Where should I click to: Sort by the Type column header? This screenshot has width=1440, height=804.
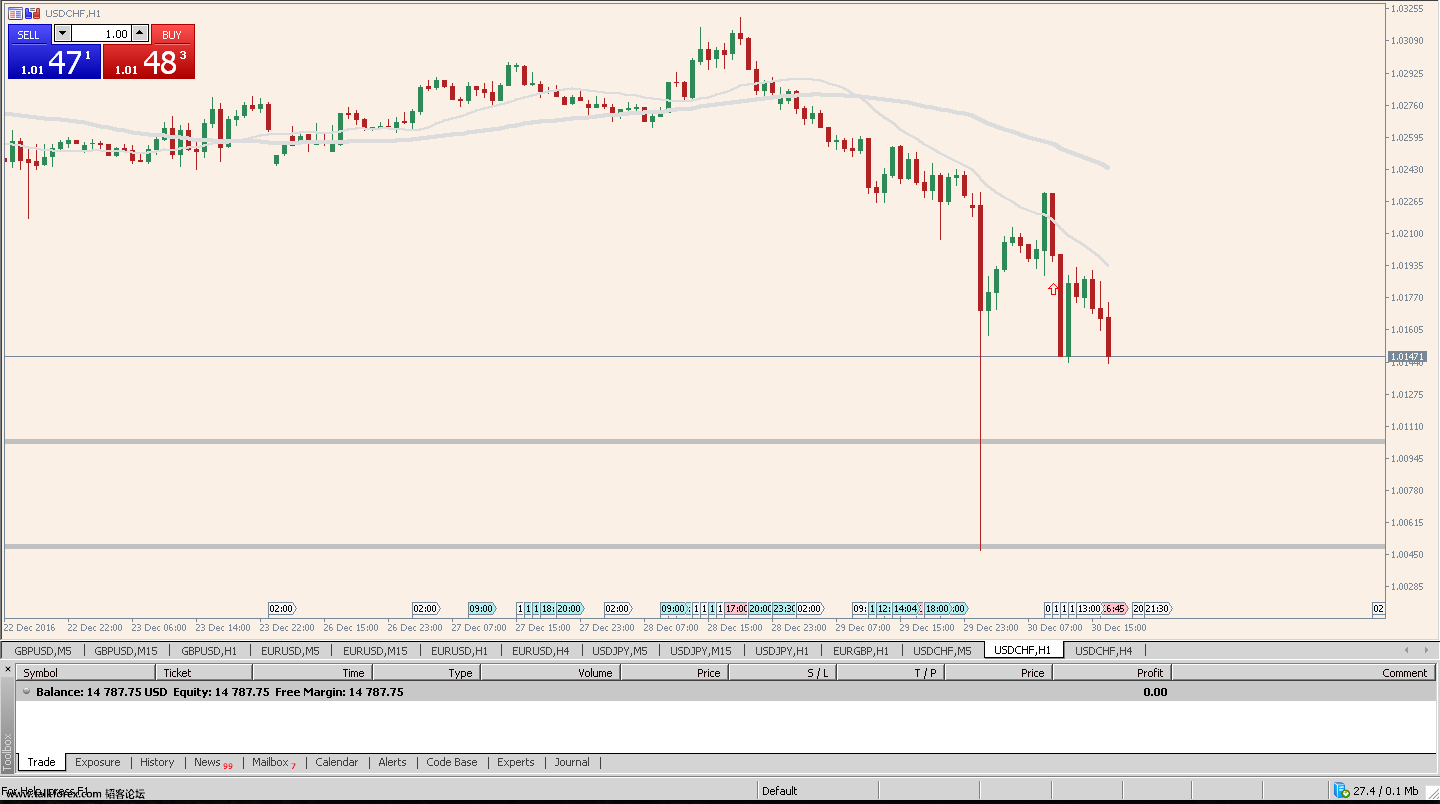coord(427,673)
